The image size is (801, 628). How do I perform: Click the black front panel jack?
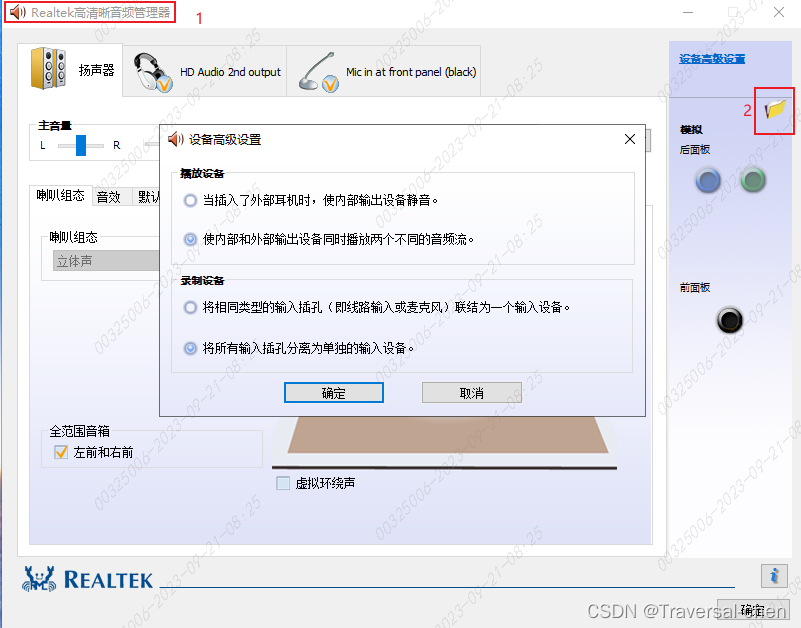[729, 320]
